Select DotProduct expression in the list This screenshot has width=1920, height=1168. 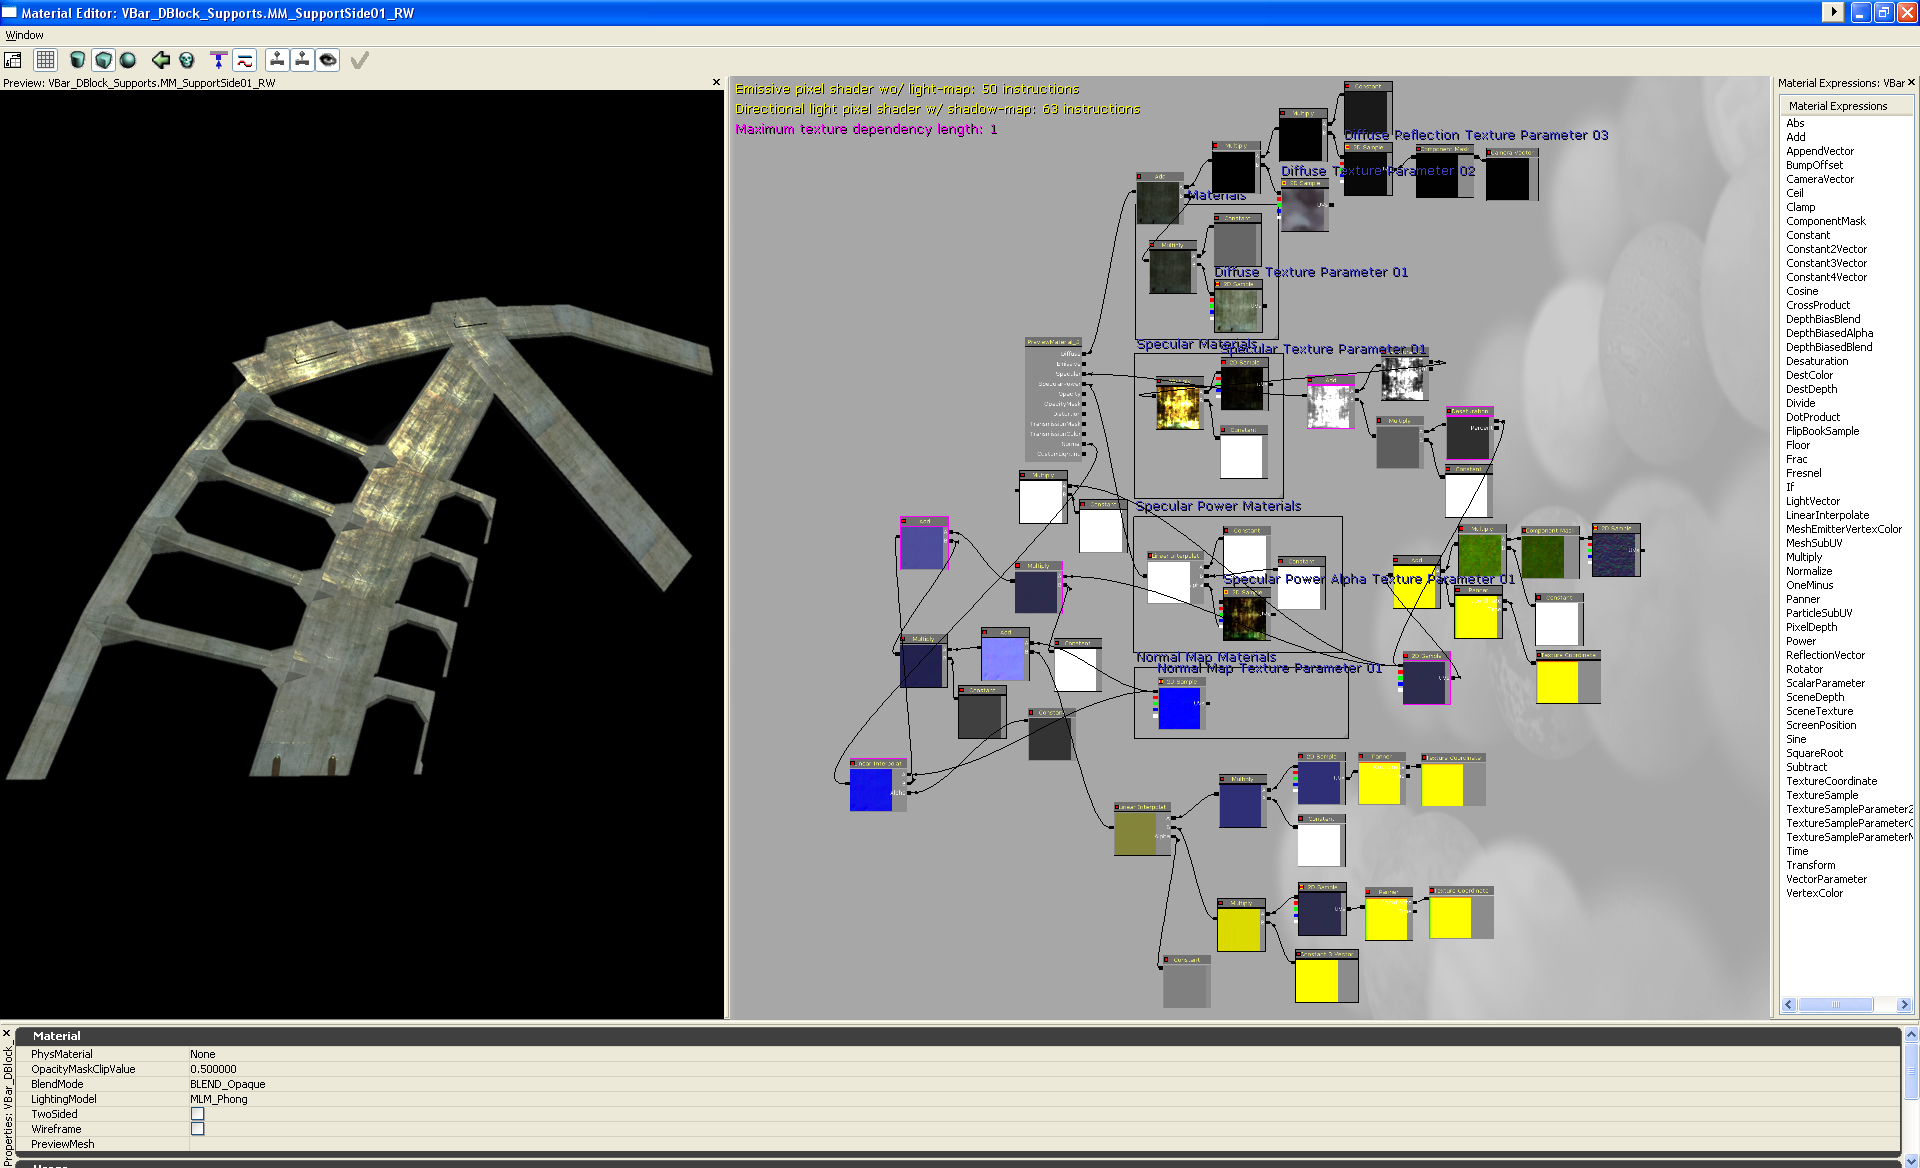1813,417
